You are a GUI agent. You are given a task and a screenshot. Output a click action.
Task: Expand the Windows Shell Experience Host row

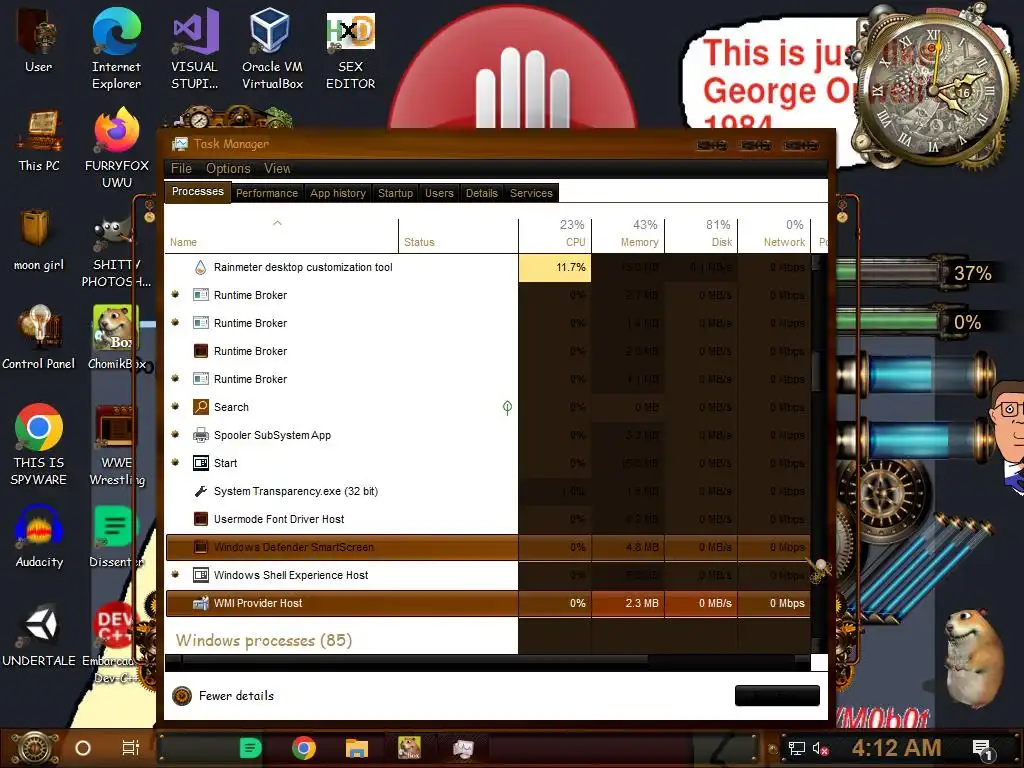175,575
